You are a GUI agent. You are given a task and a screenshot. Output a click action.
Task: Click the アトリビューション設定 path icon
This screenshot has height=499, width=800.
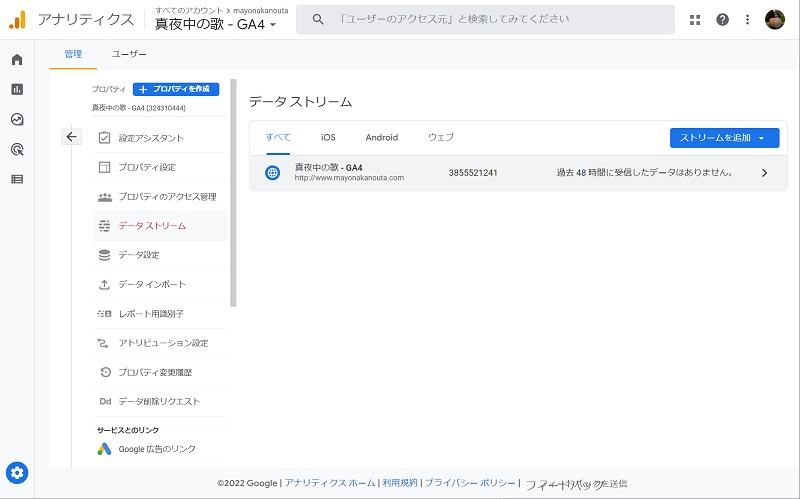pyautogui.click(x=103, y=343)
